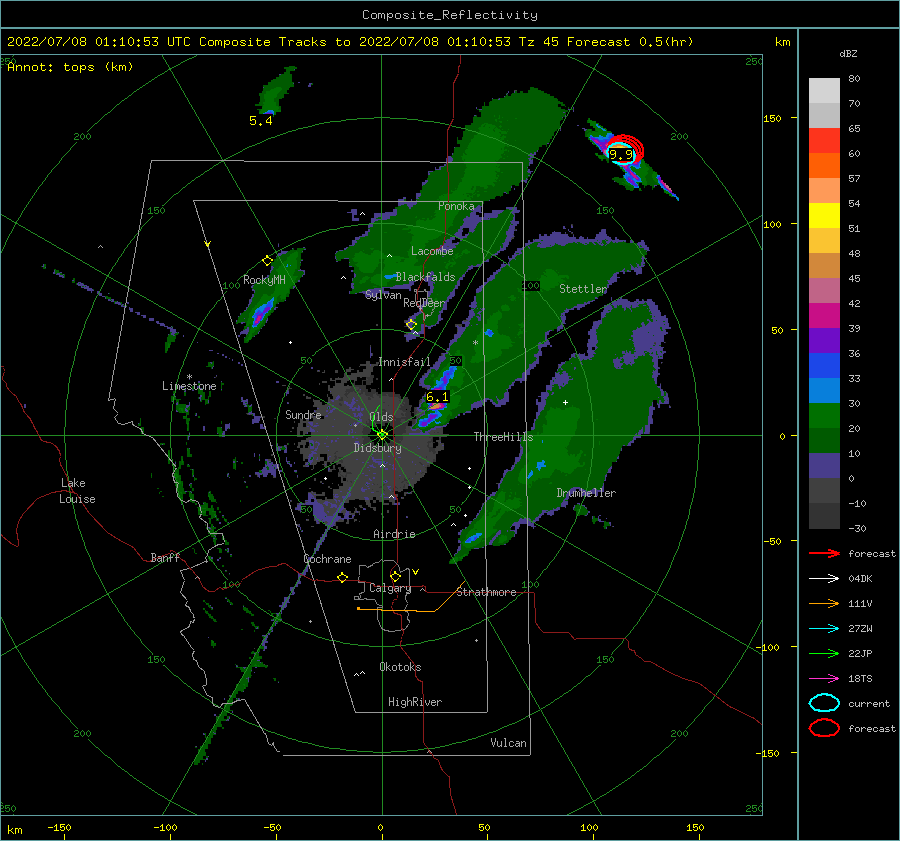Screen dimensions: 900x841
Task: Click the 18TS legend label
Action: pos(860,679)
